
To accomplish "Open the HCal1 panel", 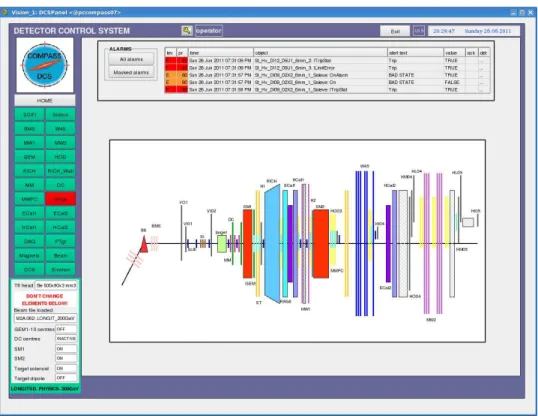I will pyautogui.click(x=30, y=227).
